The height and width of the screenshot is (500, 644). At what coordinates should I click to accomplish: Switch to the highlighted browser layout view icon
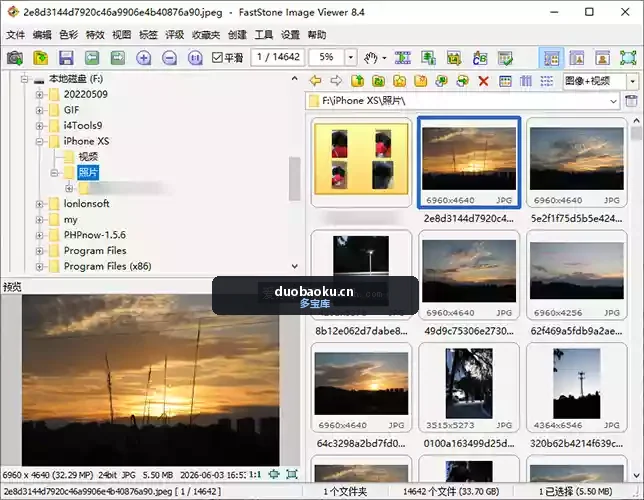[x=551, y=58]
